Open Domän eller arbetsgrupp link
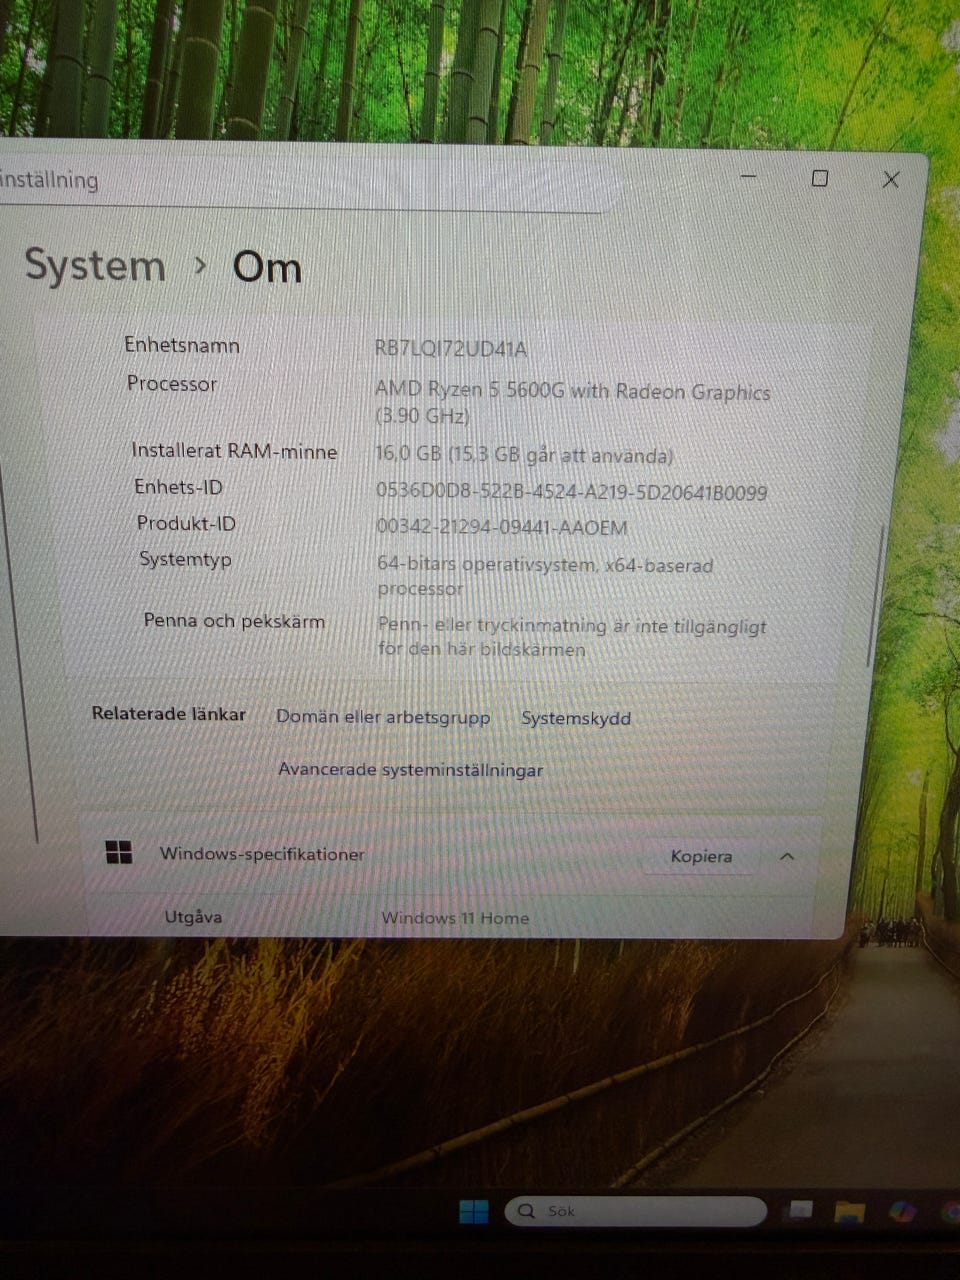The height and width of the screenshot is (1280, 960). [x=383, y=717]
